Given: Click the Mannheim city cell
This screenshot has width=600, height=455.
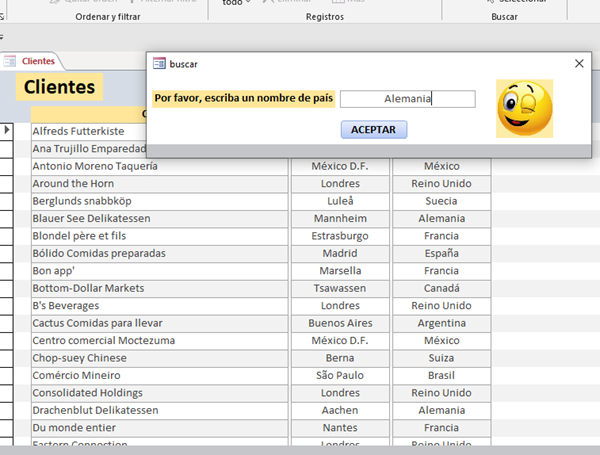Looking at the screenshot, I should coord(340,219).
